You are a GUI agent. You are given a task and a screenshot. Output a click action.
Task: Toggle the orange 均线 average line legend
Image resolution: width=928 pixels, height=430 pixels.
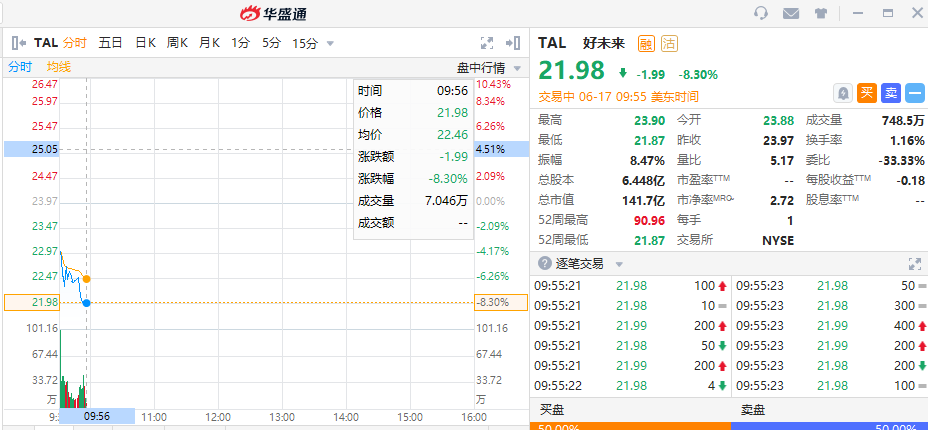[x=59, y=67]
